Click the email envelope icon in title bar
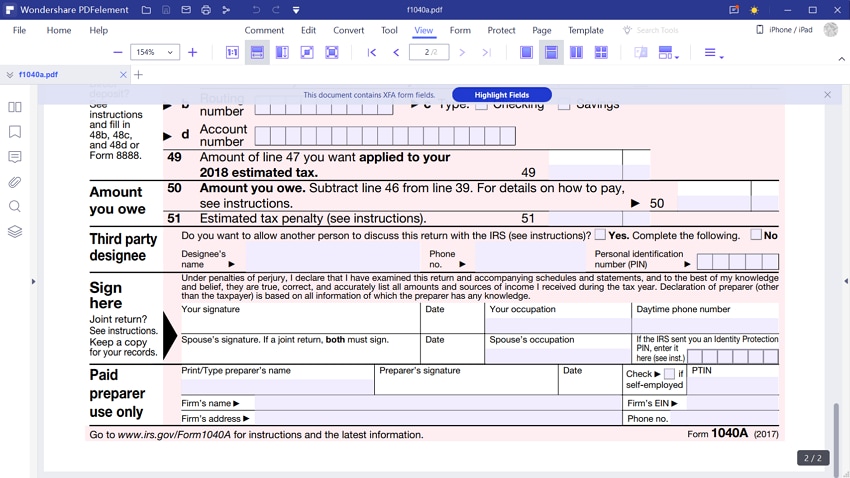The height and width of the screenshot is (478, 850). tap(186, 10)
